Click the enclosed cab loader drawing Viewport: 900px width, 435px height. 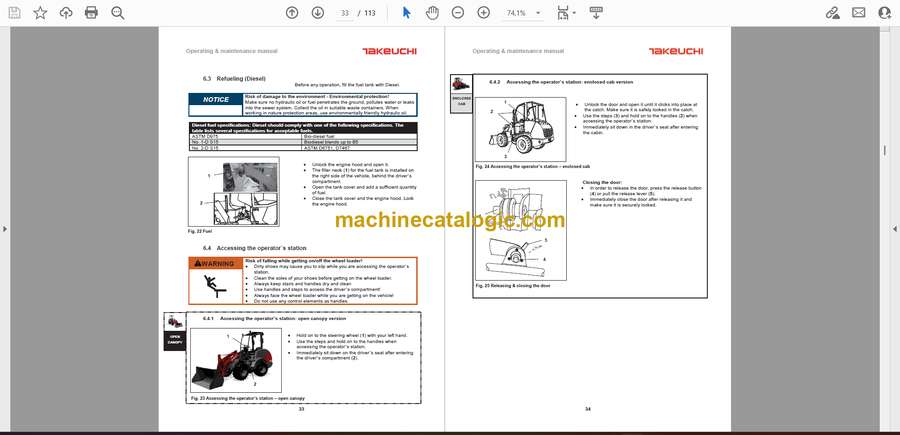(x=521, y=130)
